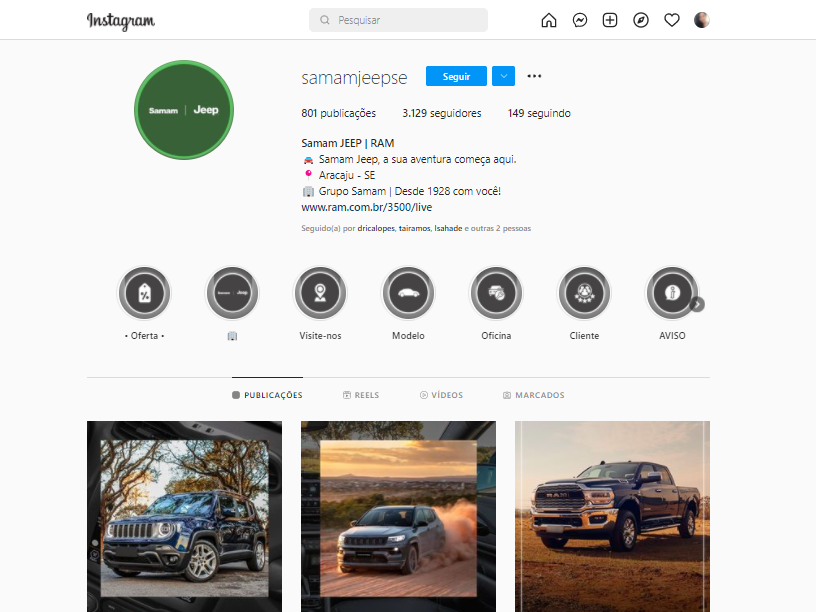Image resolution: width=816 pixels, height=612 pixels.
Task: Open Messenger direct messages icon
Action: (x=579, y=20)
